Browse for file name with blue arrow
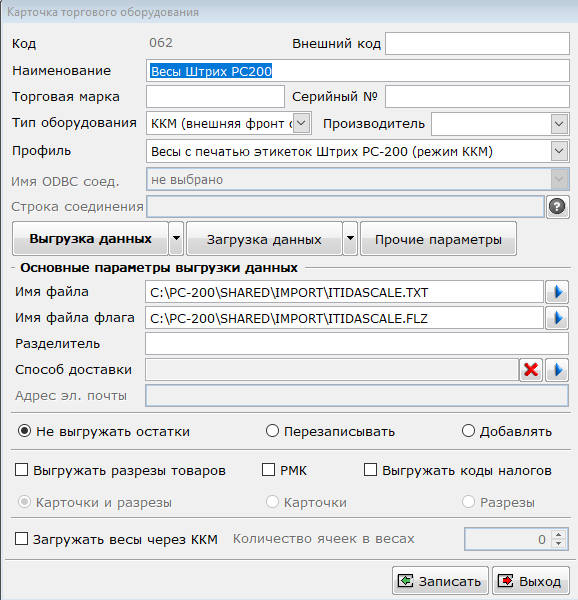This screenshot has width=578, height=600. click(557, 292)
